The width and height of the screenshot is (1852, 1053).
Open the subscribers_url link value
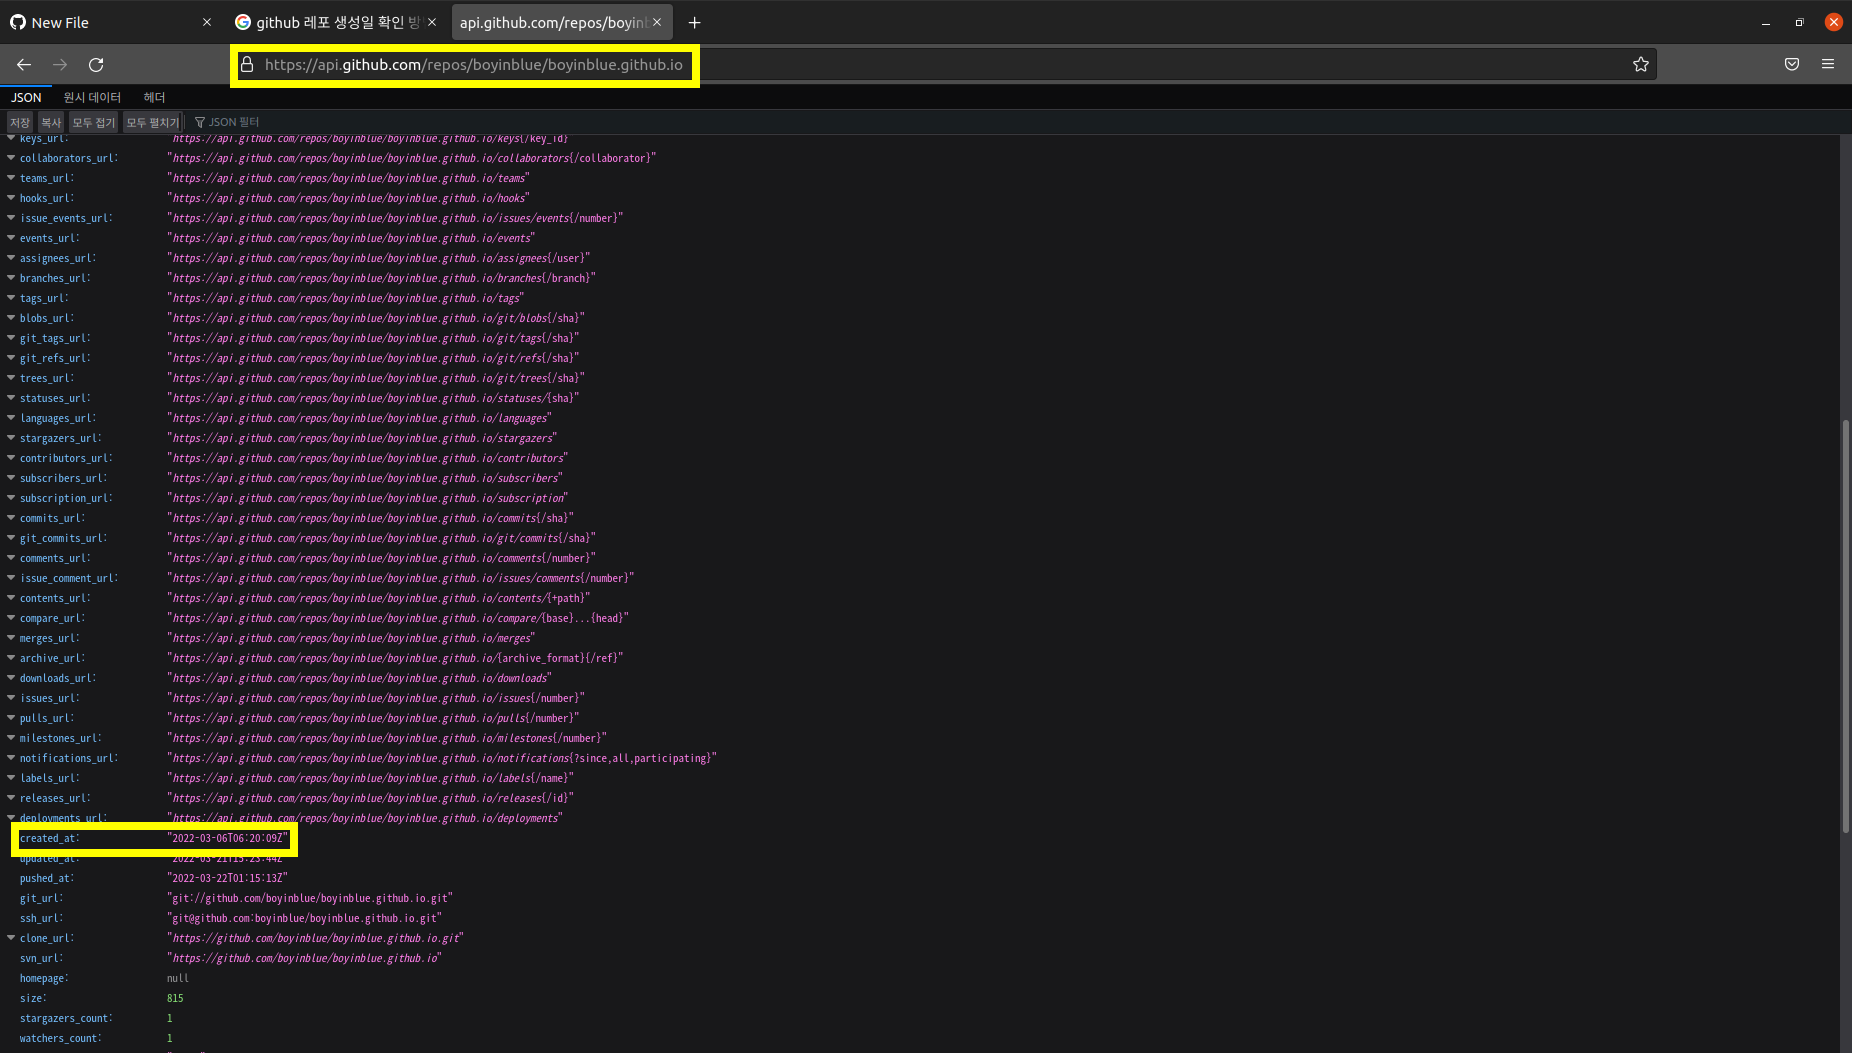(365, 478)
